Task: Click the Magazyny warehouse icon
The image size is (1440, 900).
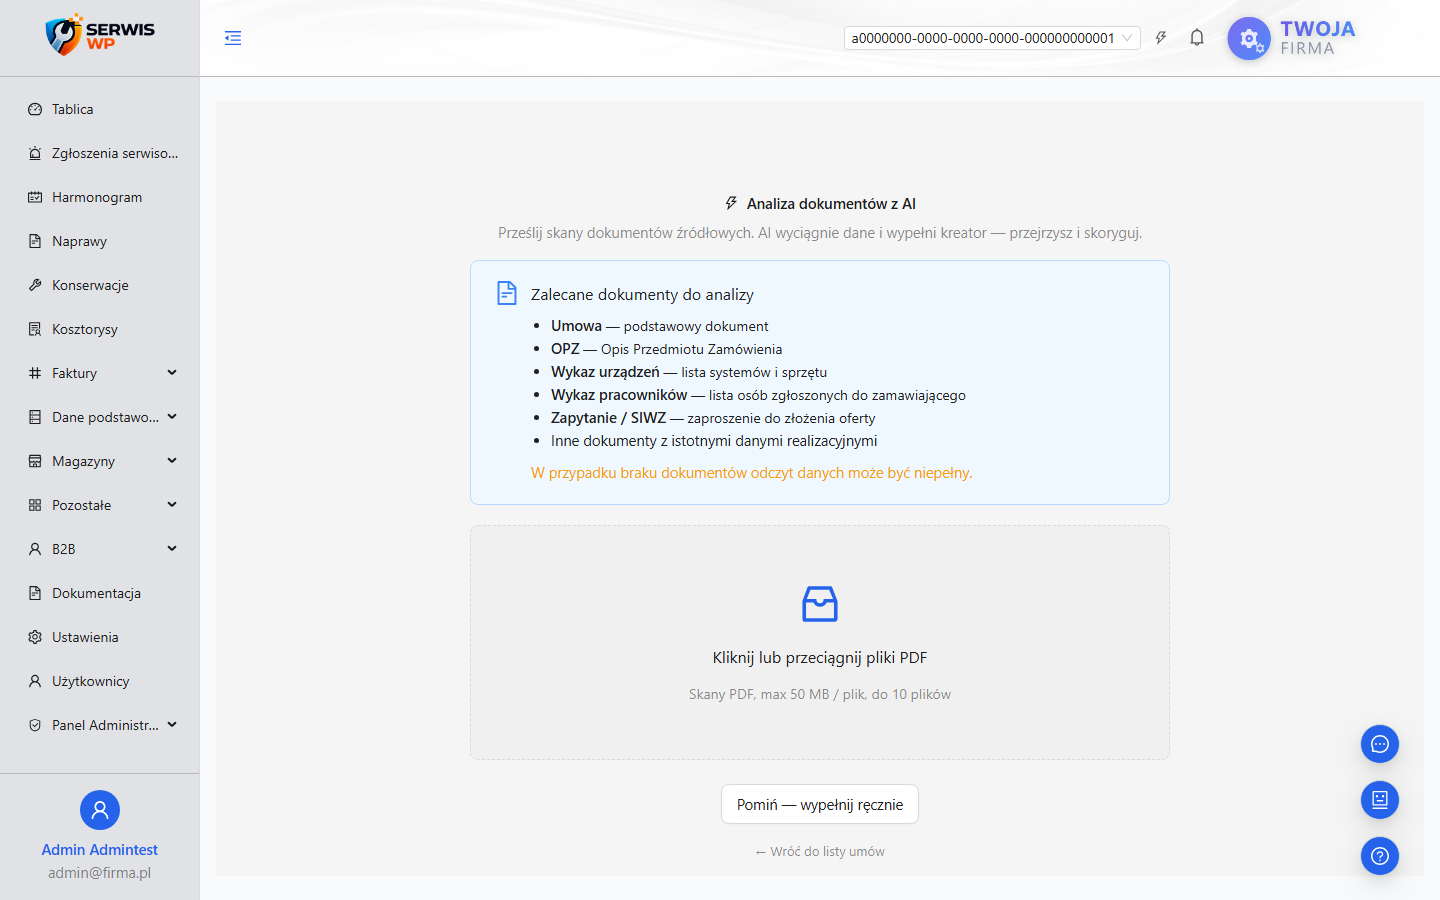Action: (x=35, y=461)
